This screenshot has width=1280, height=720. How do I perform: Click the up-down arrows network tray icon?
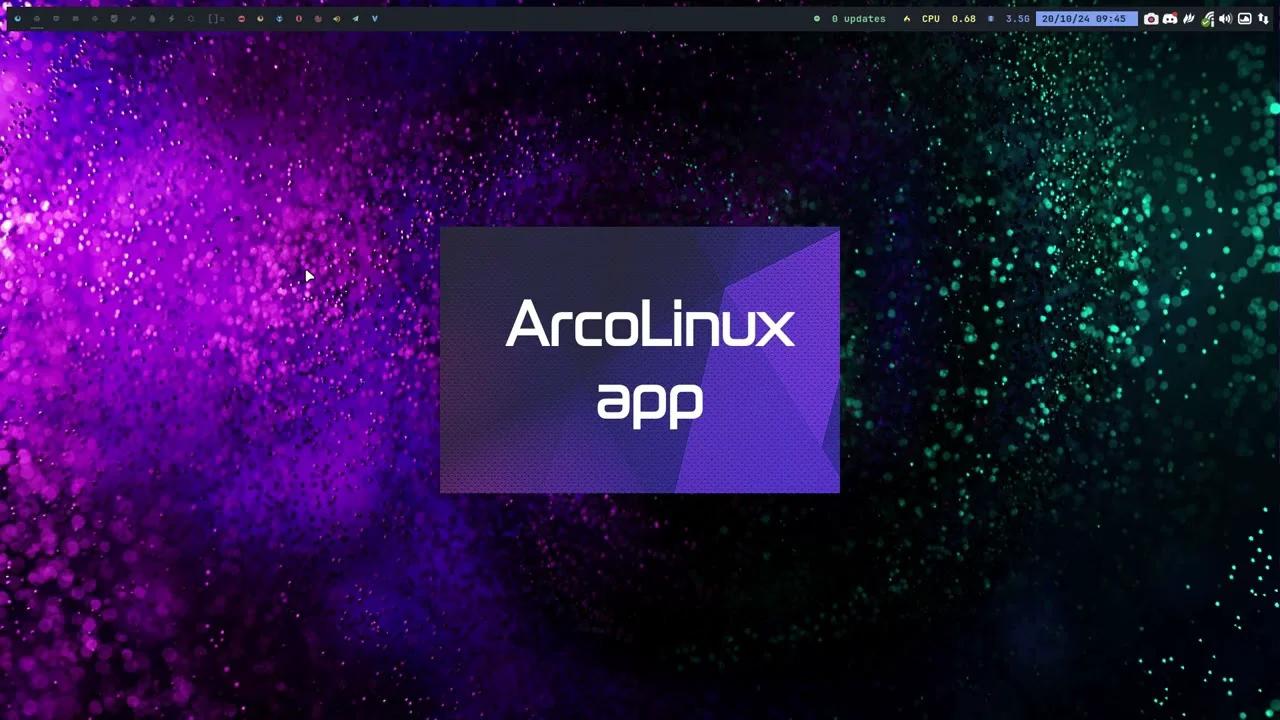pos(1264,19)
